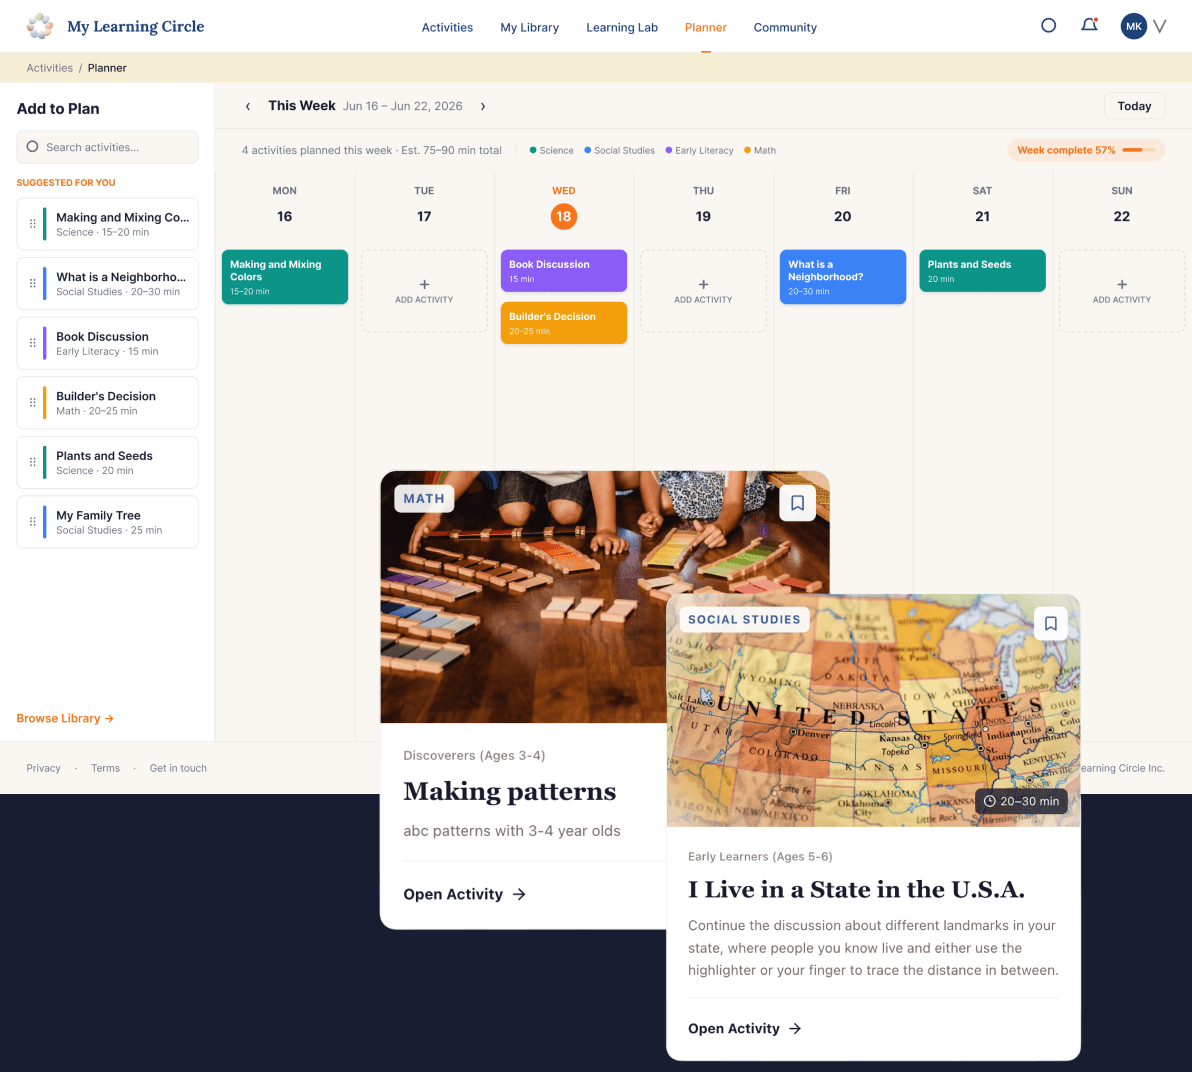
Task: Open the search circle icon in header
Action: point(1048,26)
